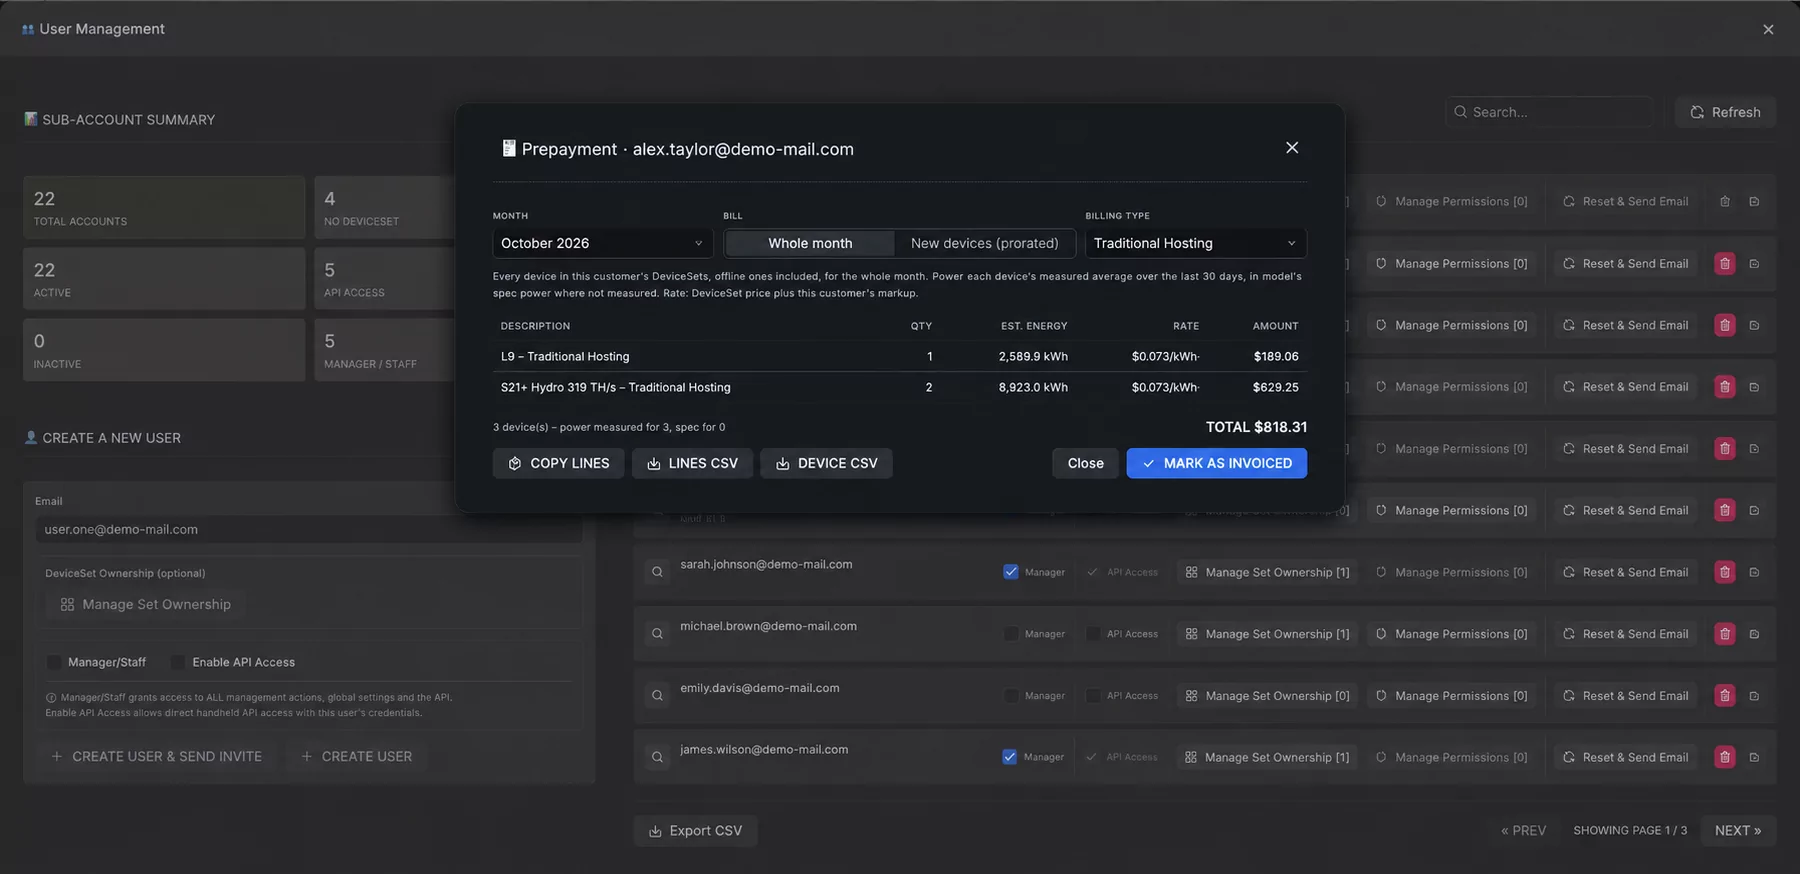Delete user michael.brown with red trash icon

[x=1725, y=634]
